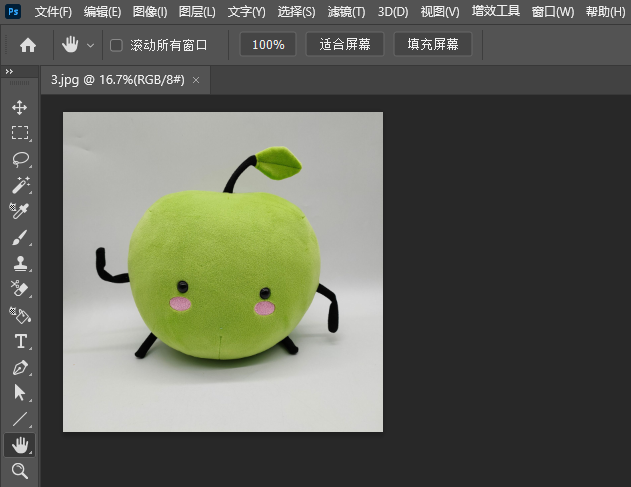Select the Eraser tool
The height and width of the screenshot is (487, 631).
(x=19, y=289)
